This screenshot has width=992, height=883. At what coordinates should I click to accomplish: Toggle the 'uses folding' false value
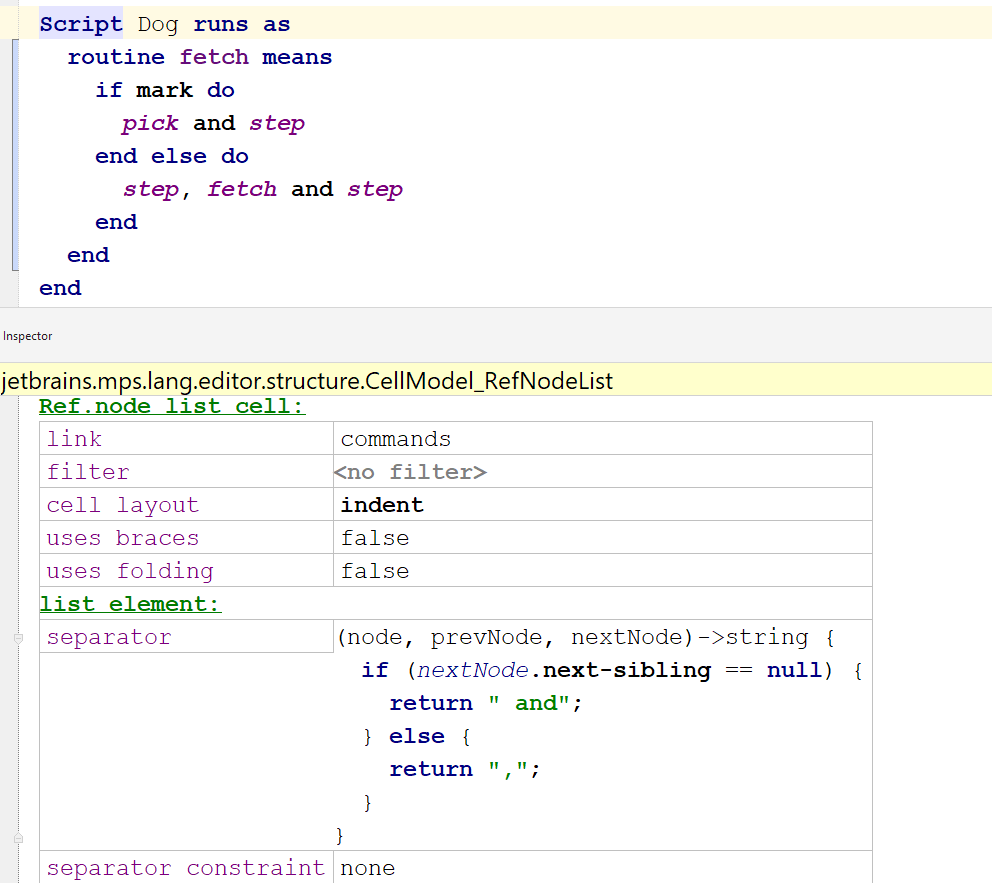pyautogui.click(x=375, y=571)
